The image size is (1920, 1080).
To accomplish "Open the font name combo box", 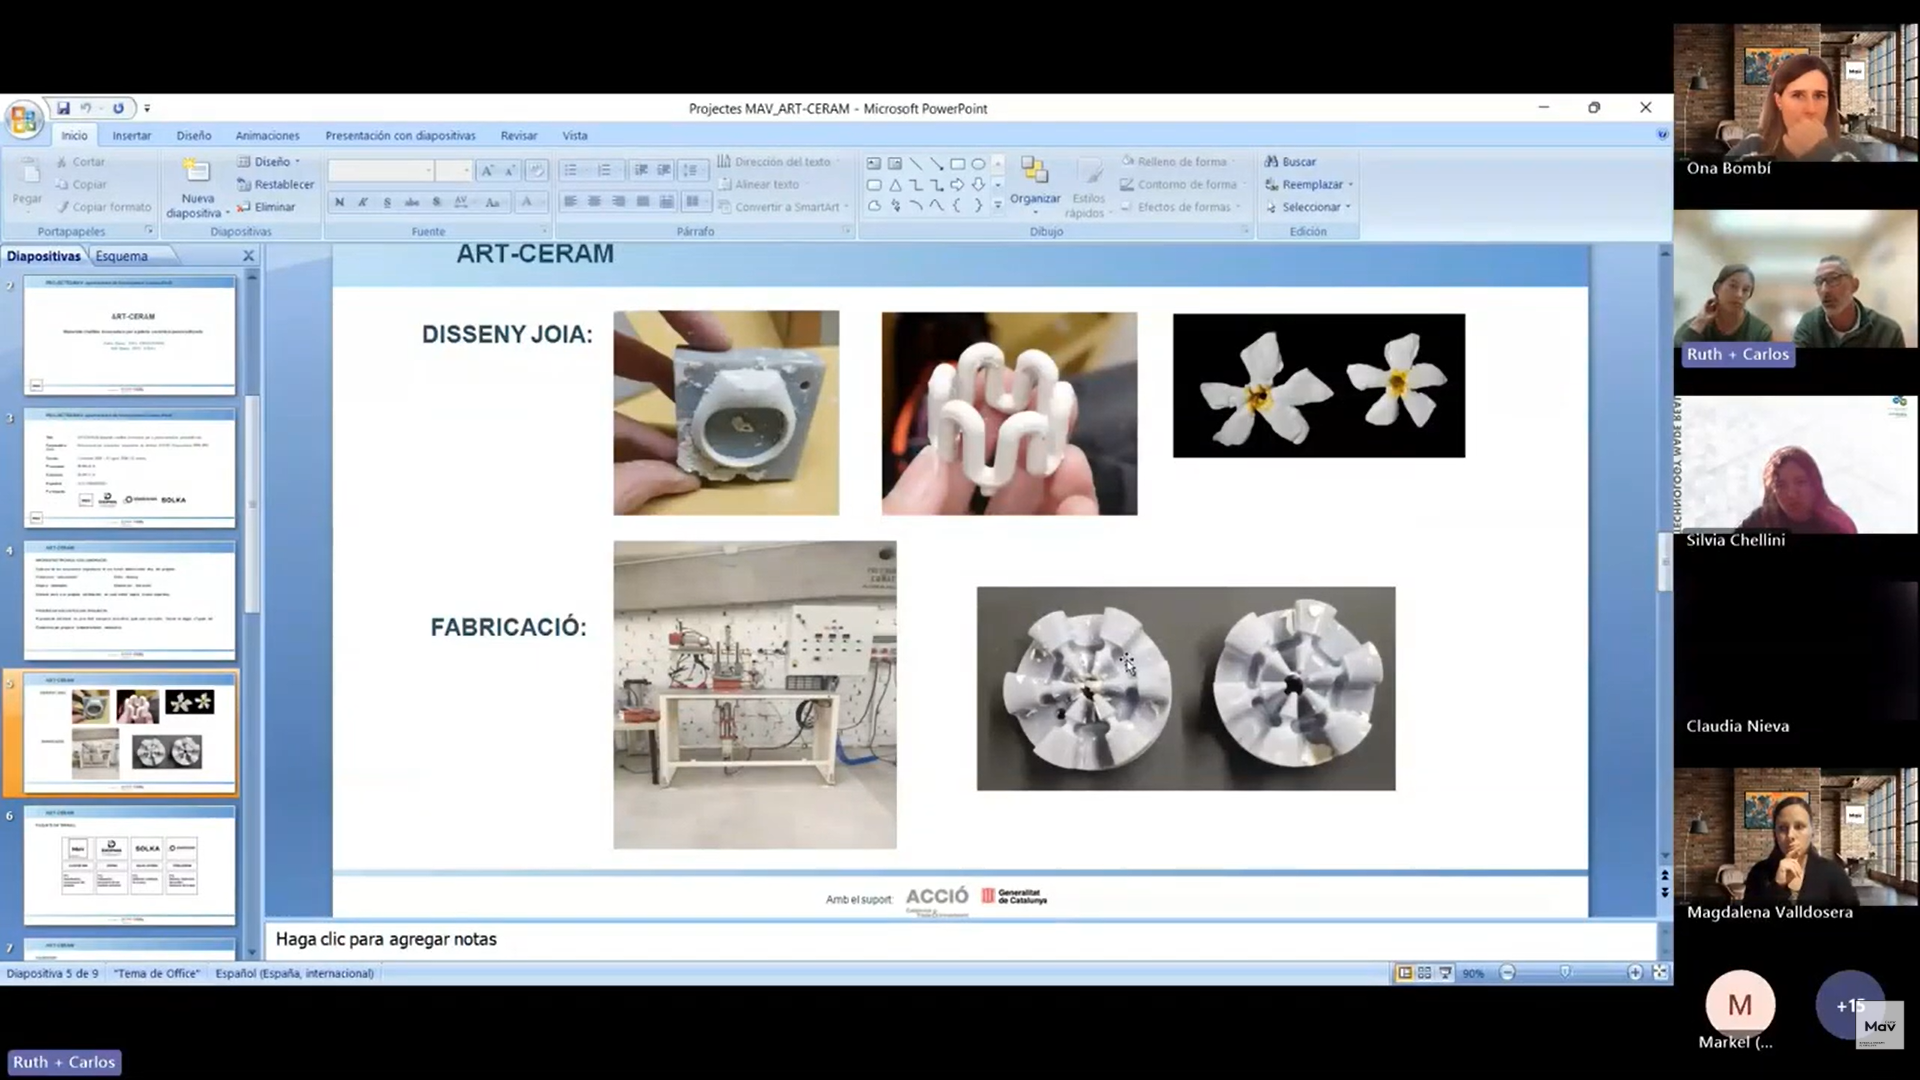I will pyautogui.click(x=381, y=171).
